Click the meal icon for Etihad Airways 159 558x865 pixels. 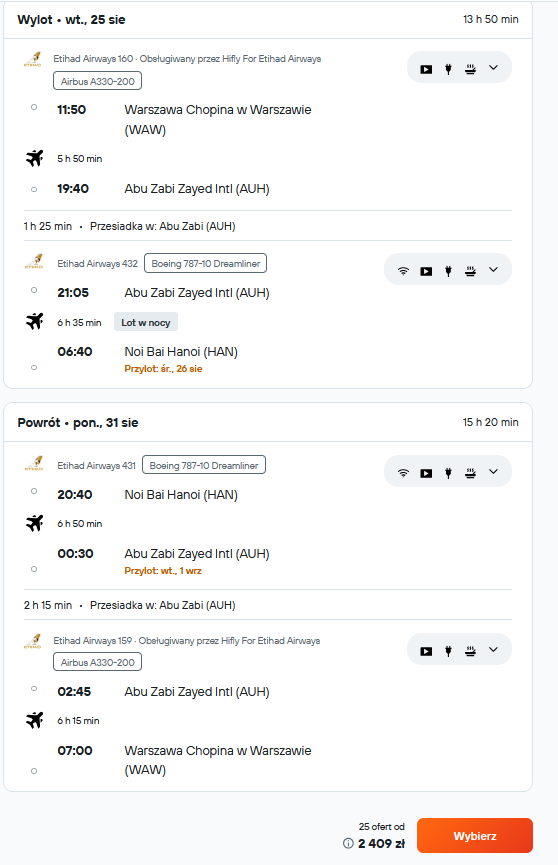pyautogui.click(x=470, y=651)
